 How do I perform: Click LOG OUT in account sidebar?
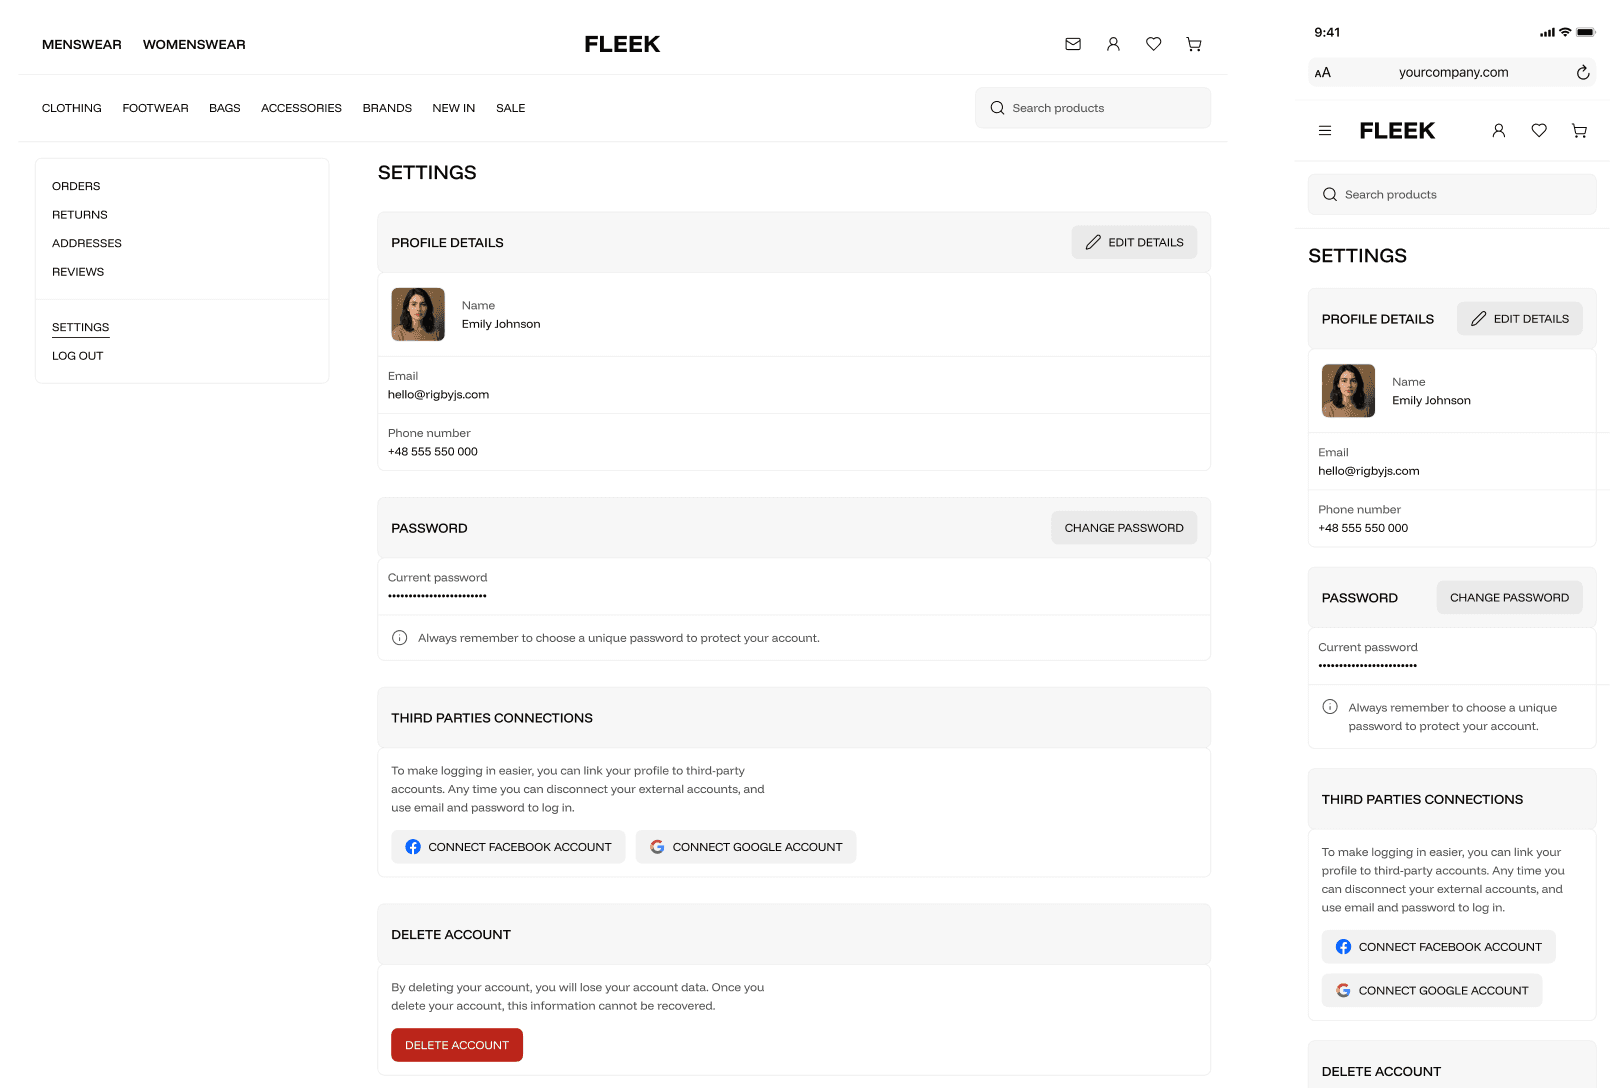(78, 356)
